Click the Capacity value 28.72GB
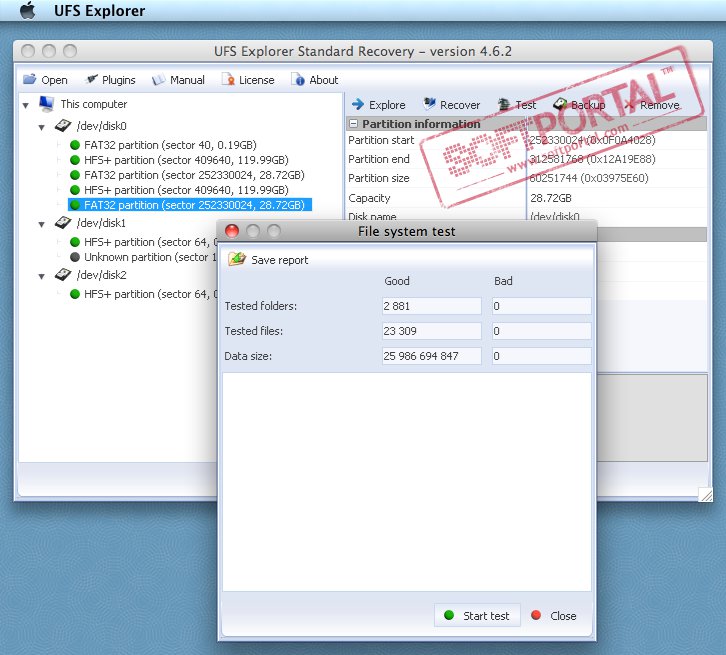Image resolution: width=726 pixels, height=655 pixels. [x=551, y=198]
